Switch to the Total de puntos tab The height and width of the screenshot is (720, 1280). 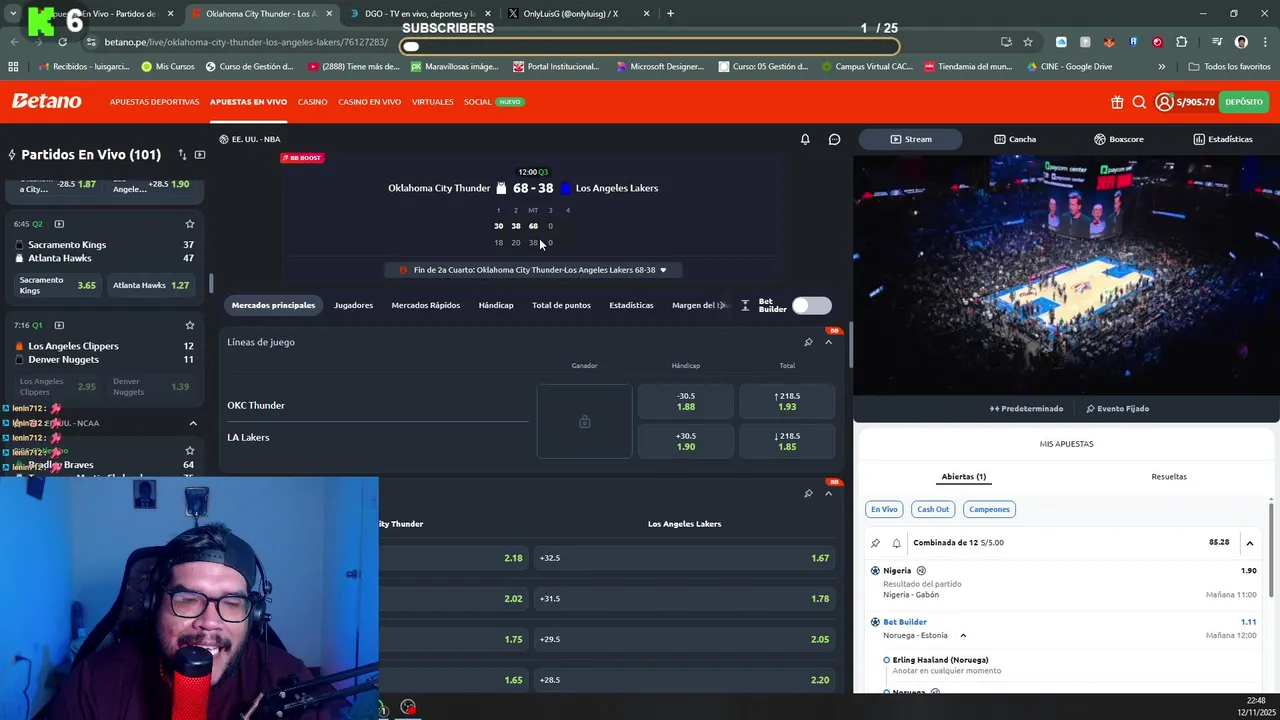coord(561,305)
